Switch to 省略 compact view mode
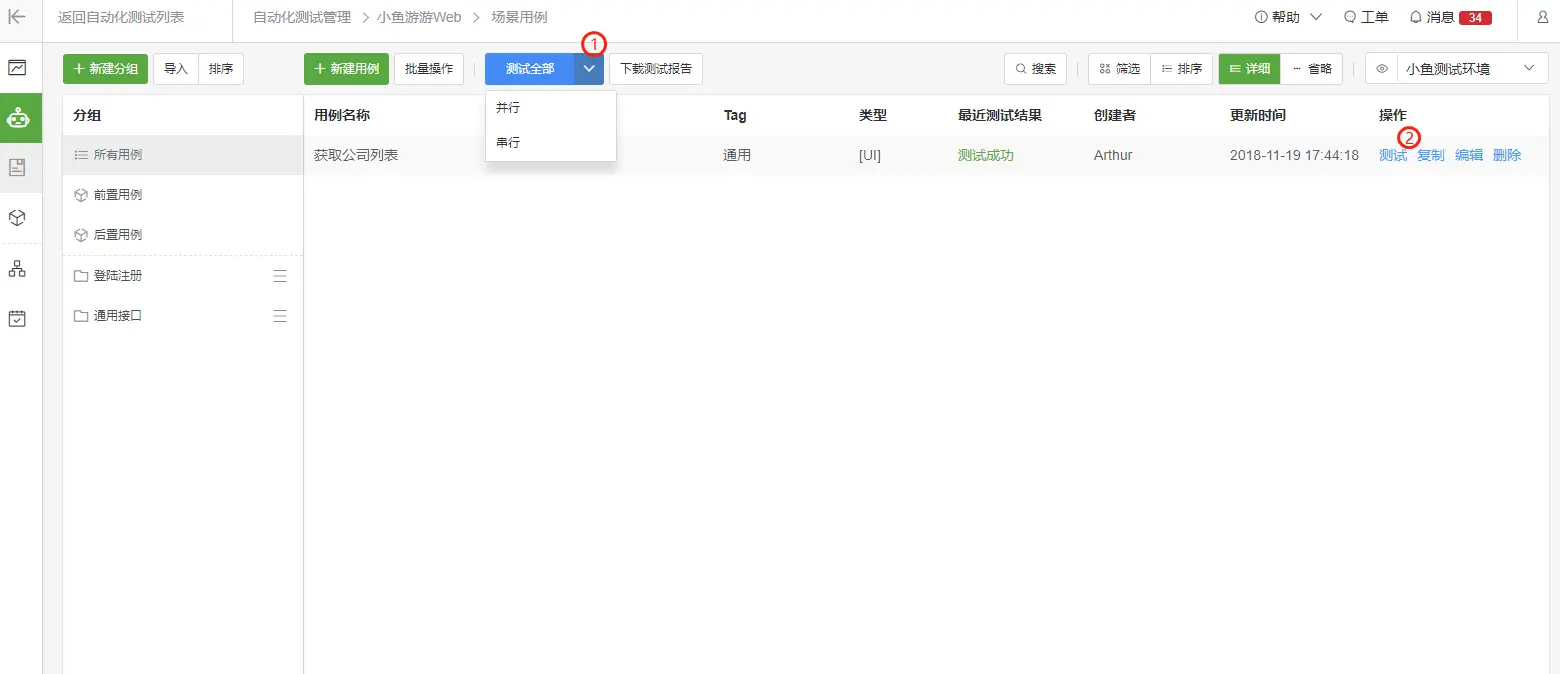Viewport: 1560px width, 674px height. click(x=1312, y=68)
